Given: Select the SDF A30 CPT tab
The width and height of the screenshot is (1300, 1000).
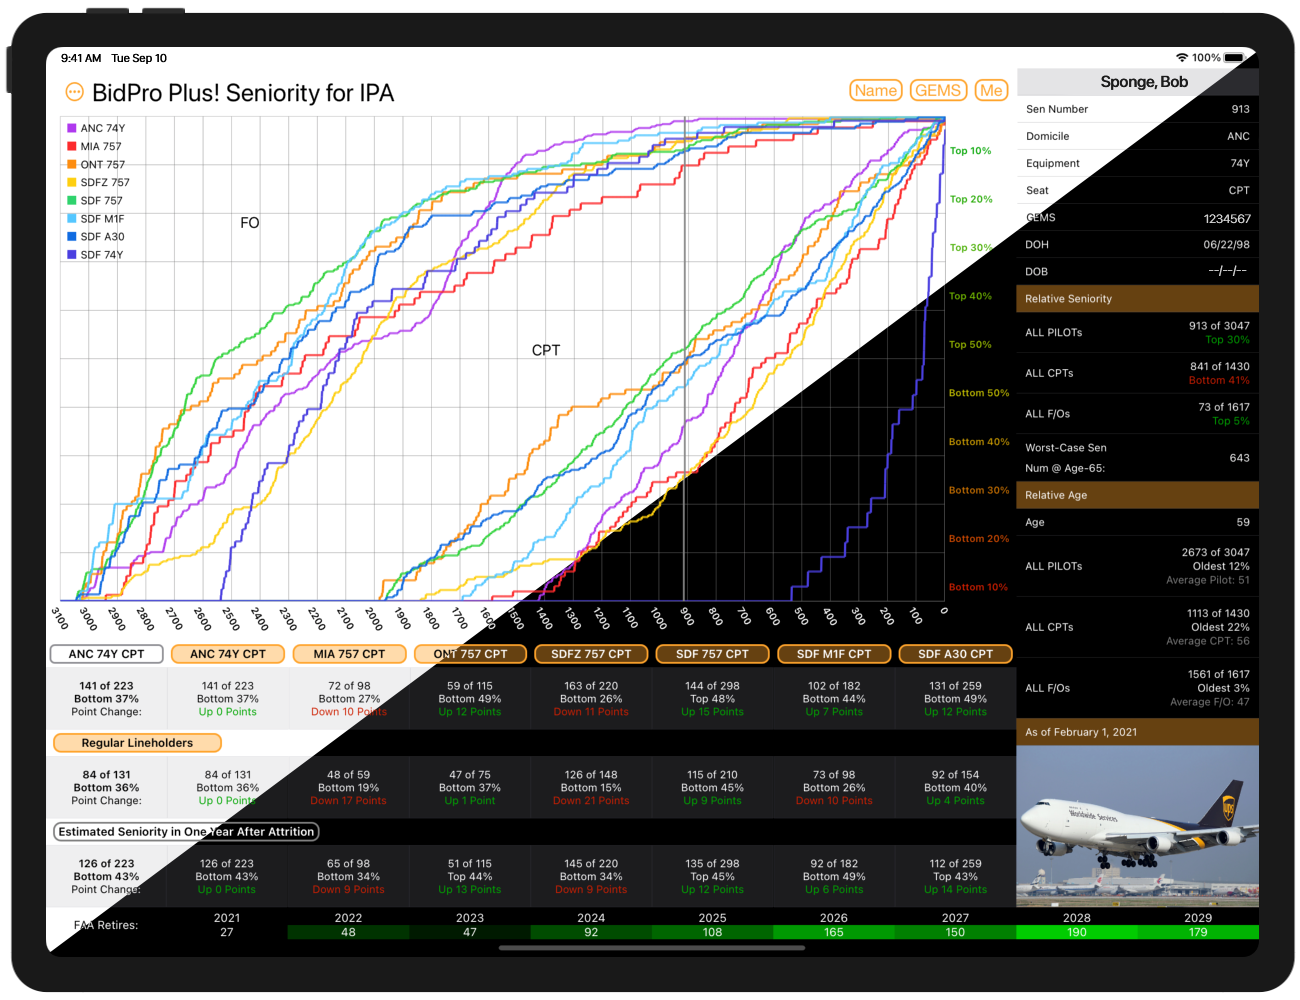Looking at the screenshot, I should (x=955, y=654).
